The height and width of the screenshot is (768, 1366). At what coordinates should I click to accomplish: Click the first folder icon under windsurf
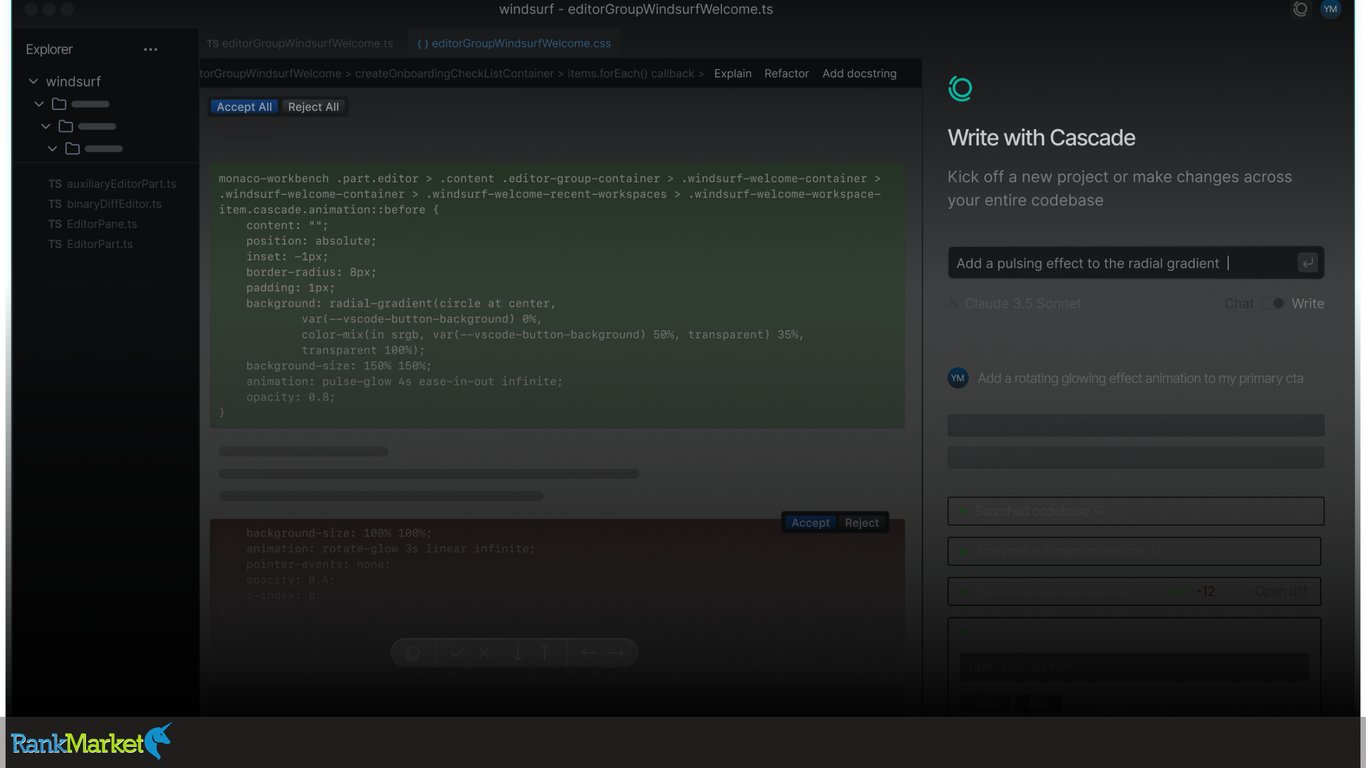click(59, 104)
